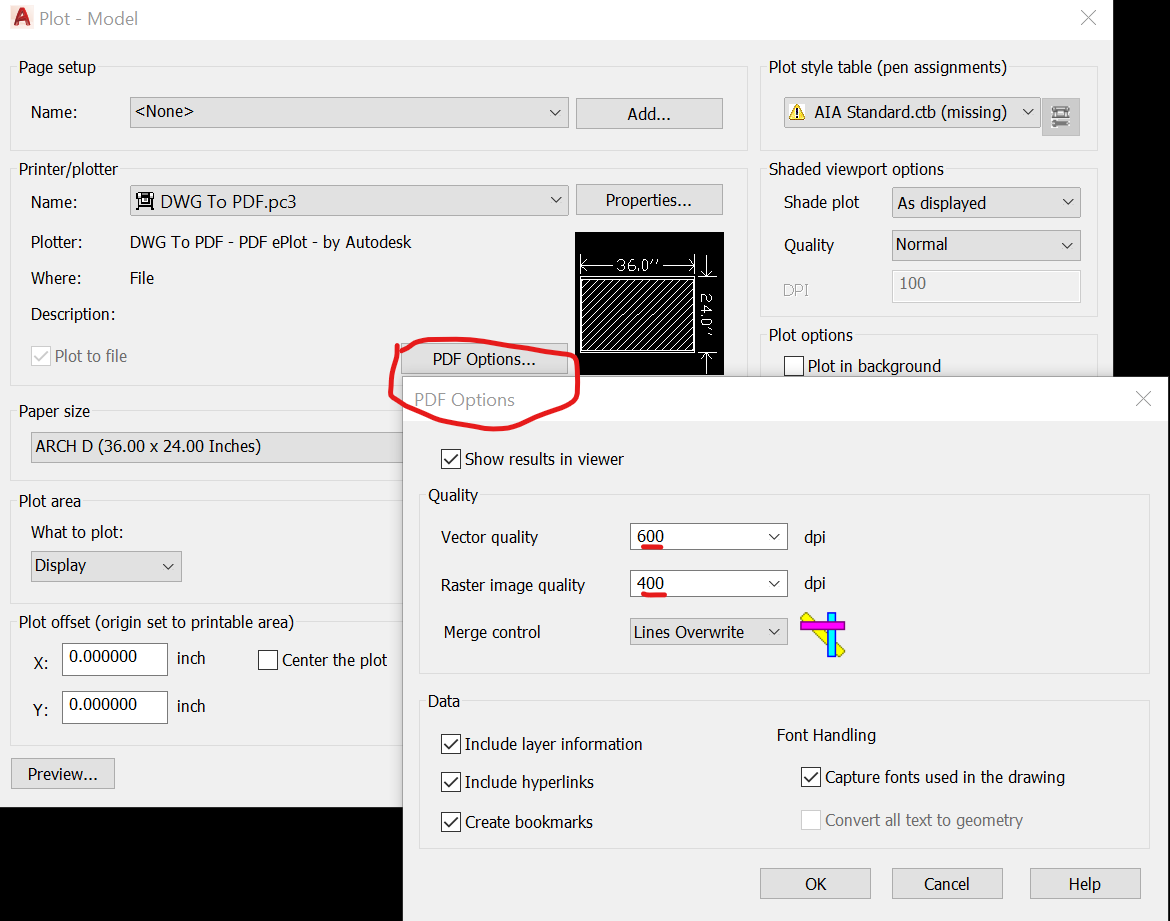Click the Properties button for the plotter
This screenshot has width=1170, height=921.
point(648,199)
